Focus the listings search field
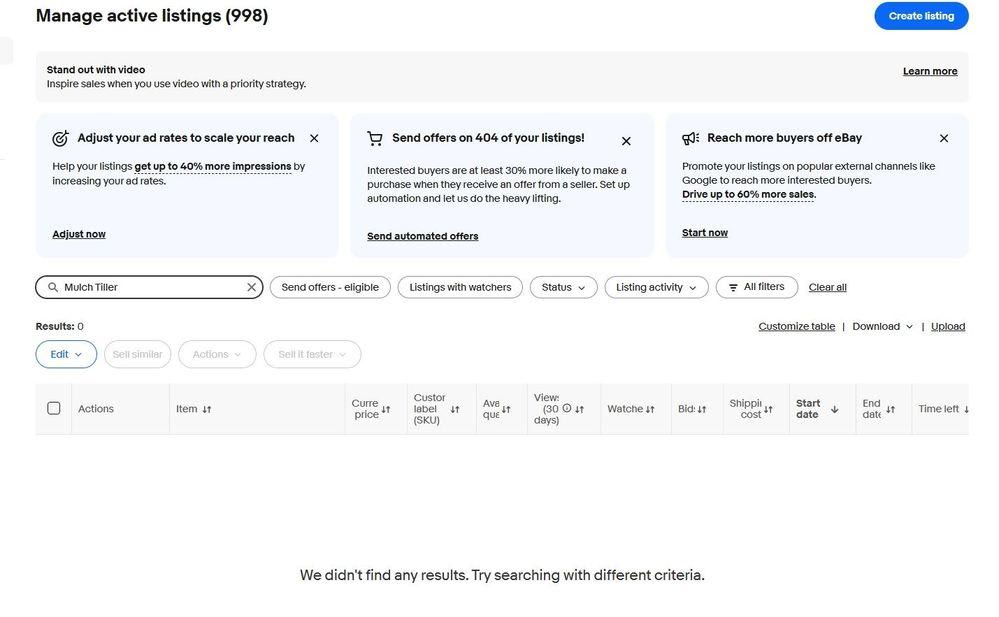Image resolution: width=999 pixels, height=617 pixels. click(x=149, y=287)
